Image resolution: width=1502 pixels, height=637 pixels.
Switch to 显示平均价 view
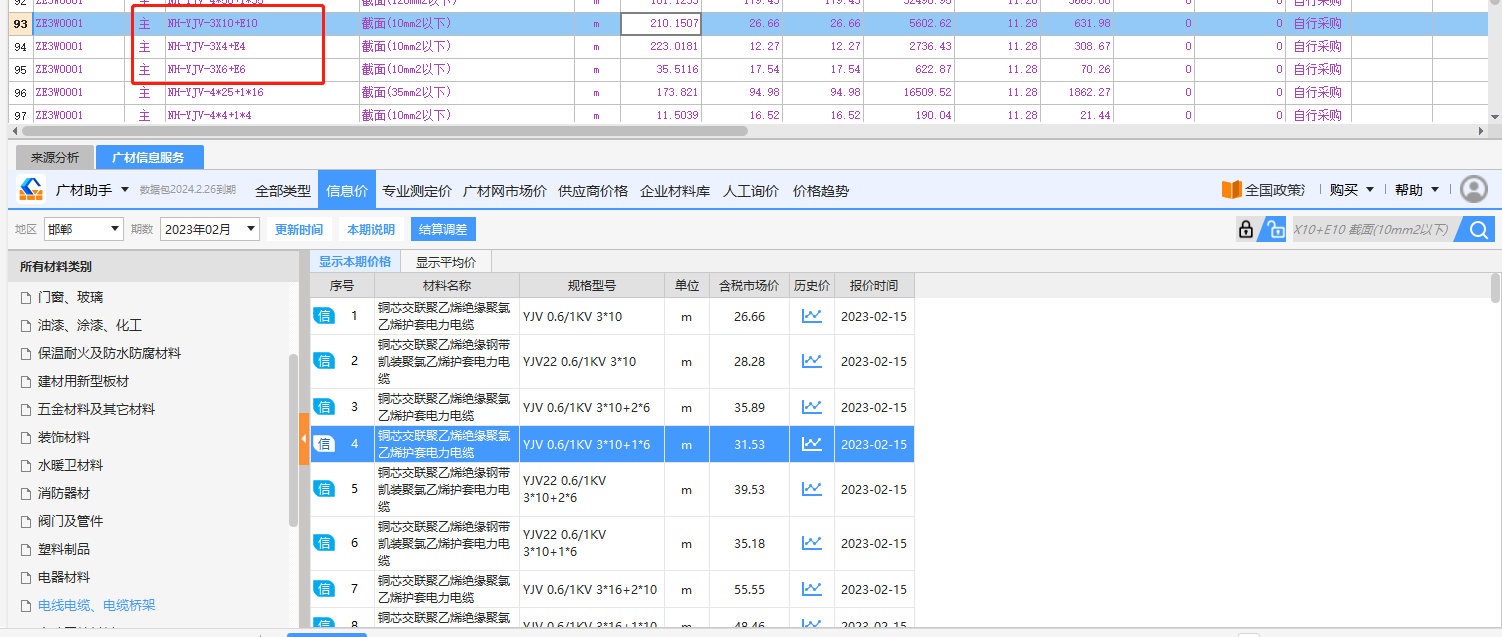(446, 262)
